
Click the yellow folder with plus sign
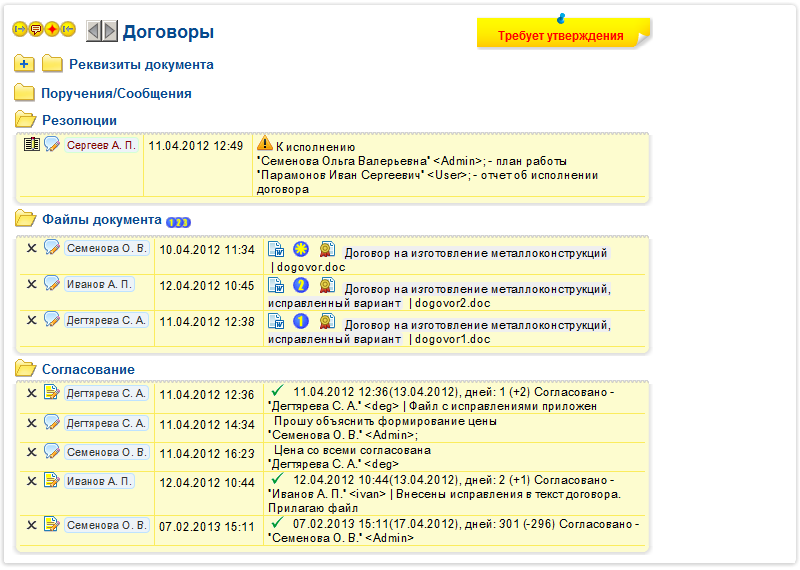[x=24, y=64]
